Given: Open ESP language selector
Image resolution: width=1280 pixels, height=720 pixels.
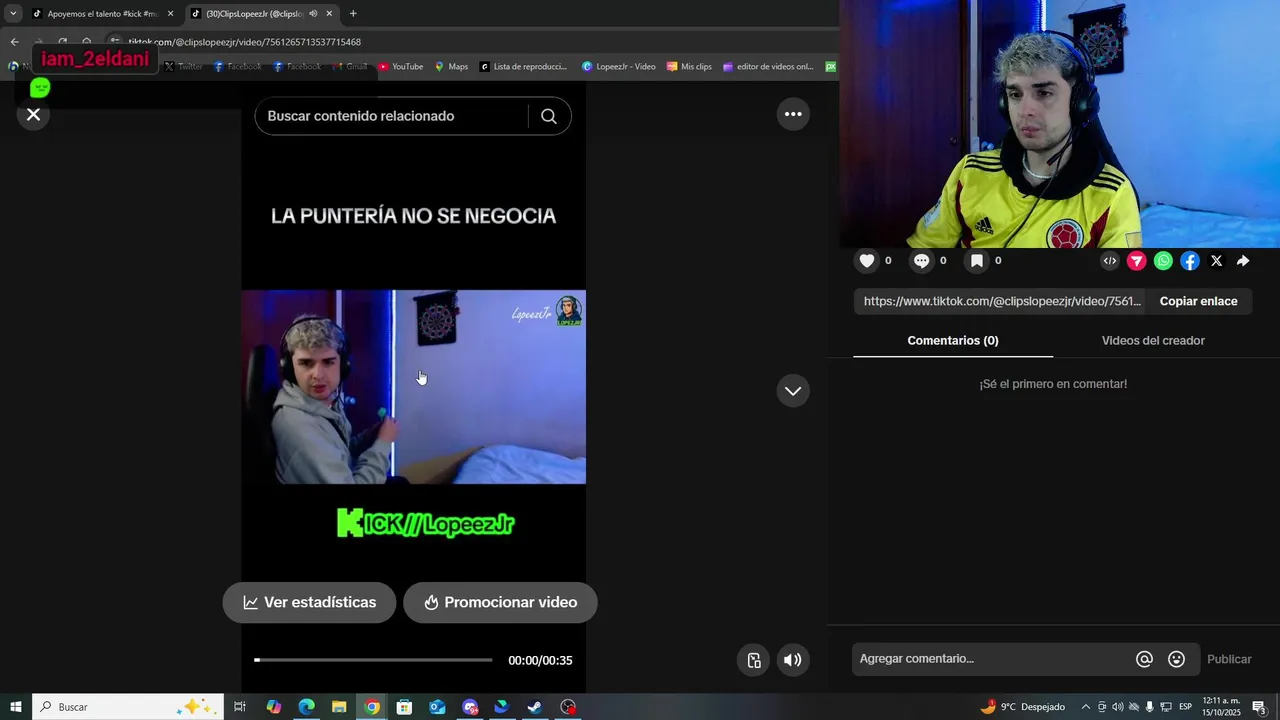Looking at the screenshot, I should tap(1185, 707).
